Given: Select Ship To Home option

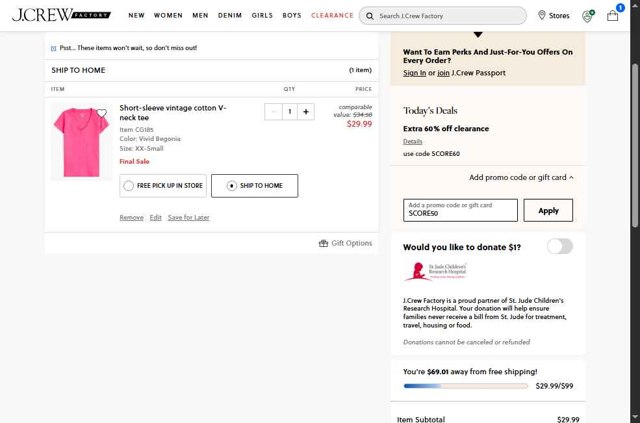Looking at the screenshot, I should 255,186.
